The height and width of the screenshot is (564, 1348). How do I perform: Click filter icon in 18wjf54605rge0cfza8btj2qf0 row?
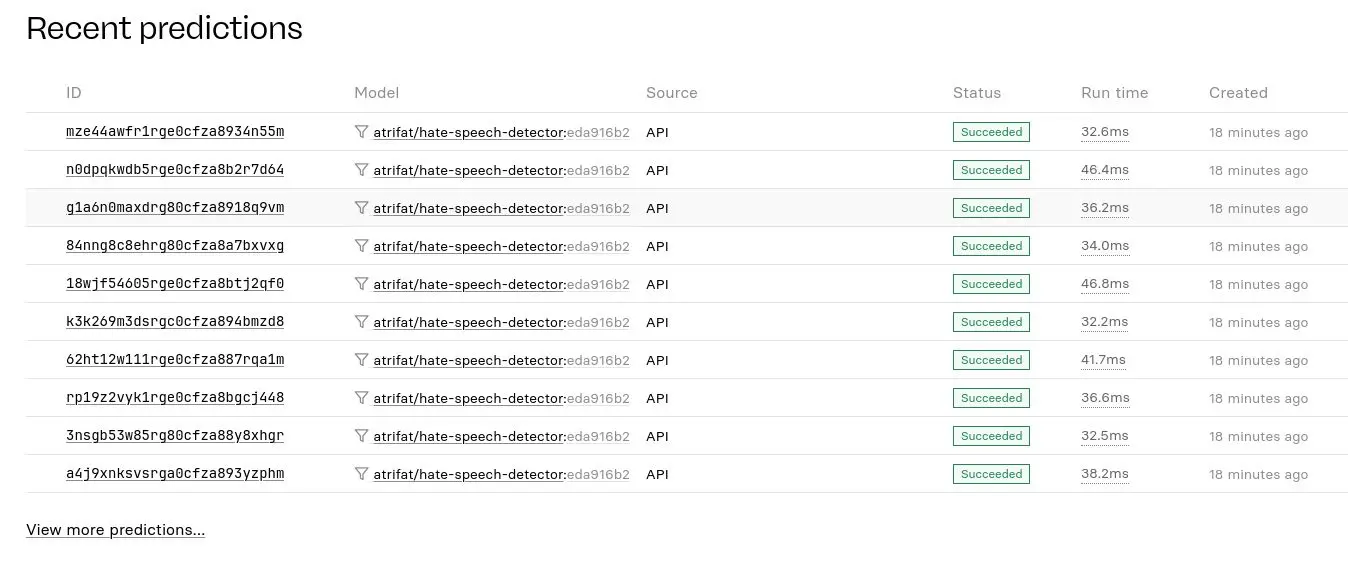coord(361,284)
